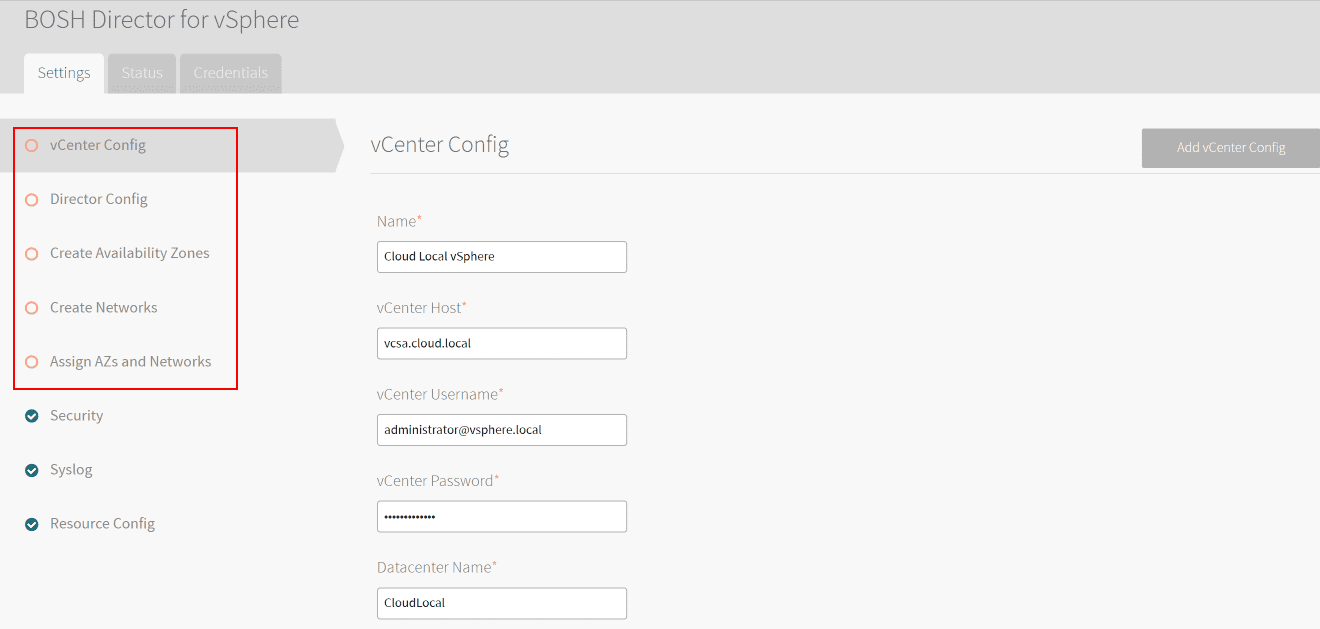
Task: Switch to the Status tab
Action: (142, 73)
